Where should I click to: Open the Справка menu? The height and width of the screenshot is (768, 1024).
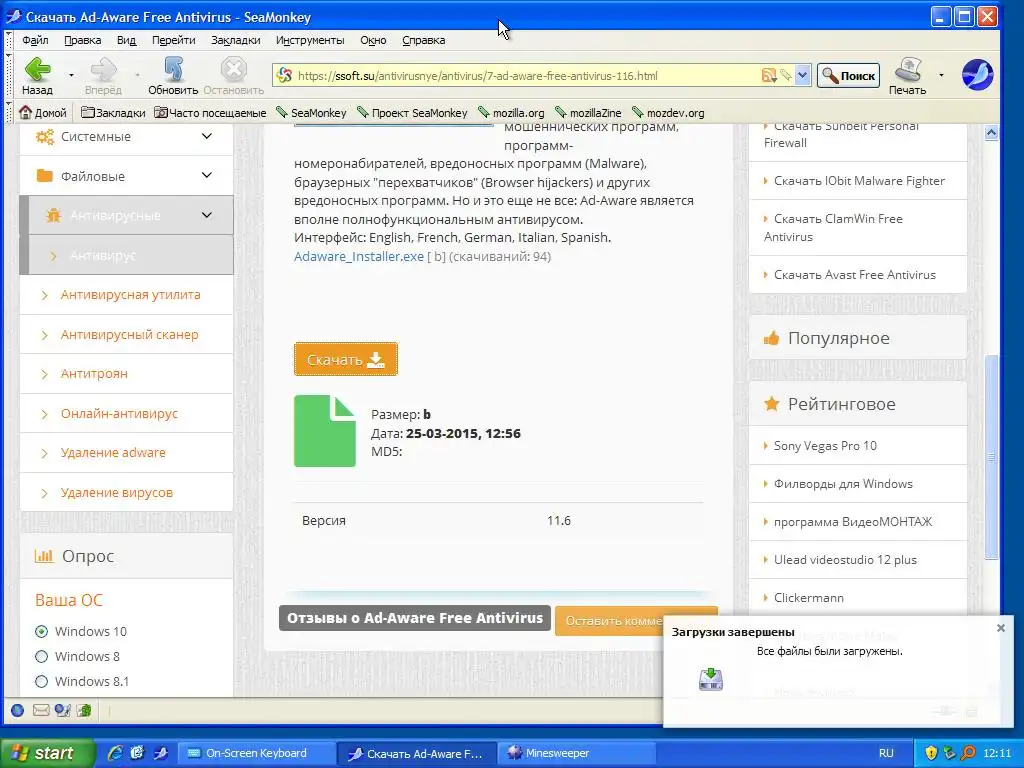423,40
